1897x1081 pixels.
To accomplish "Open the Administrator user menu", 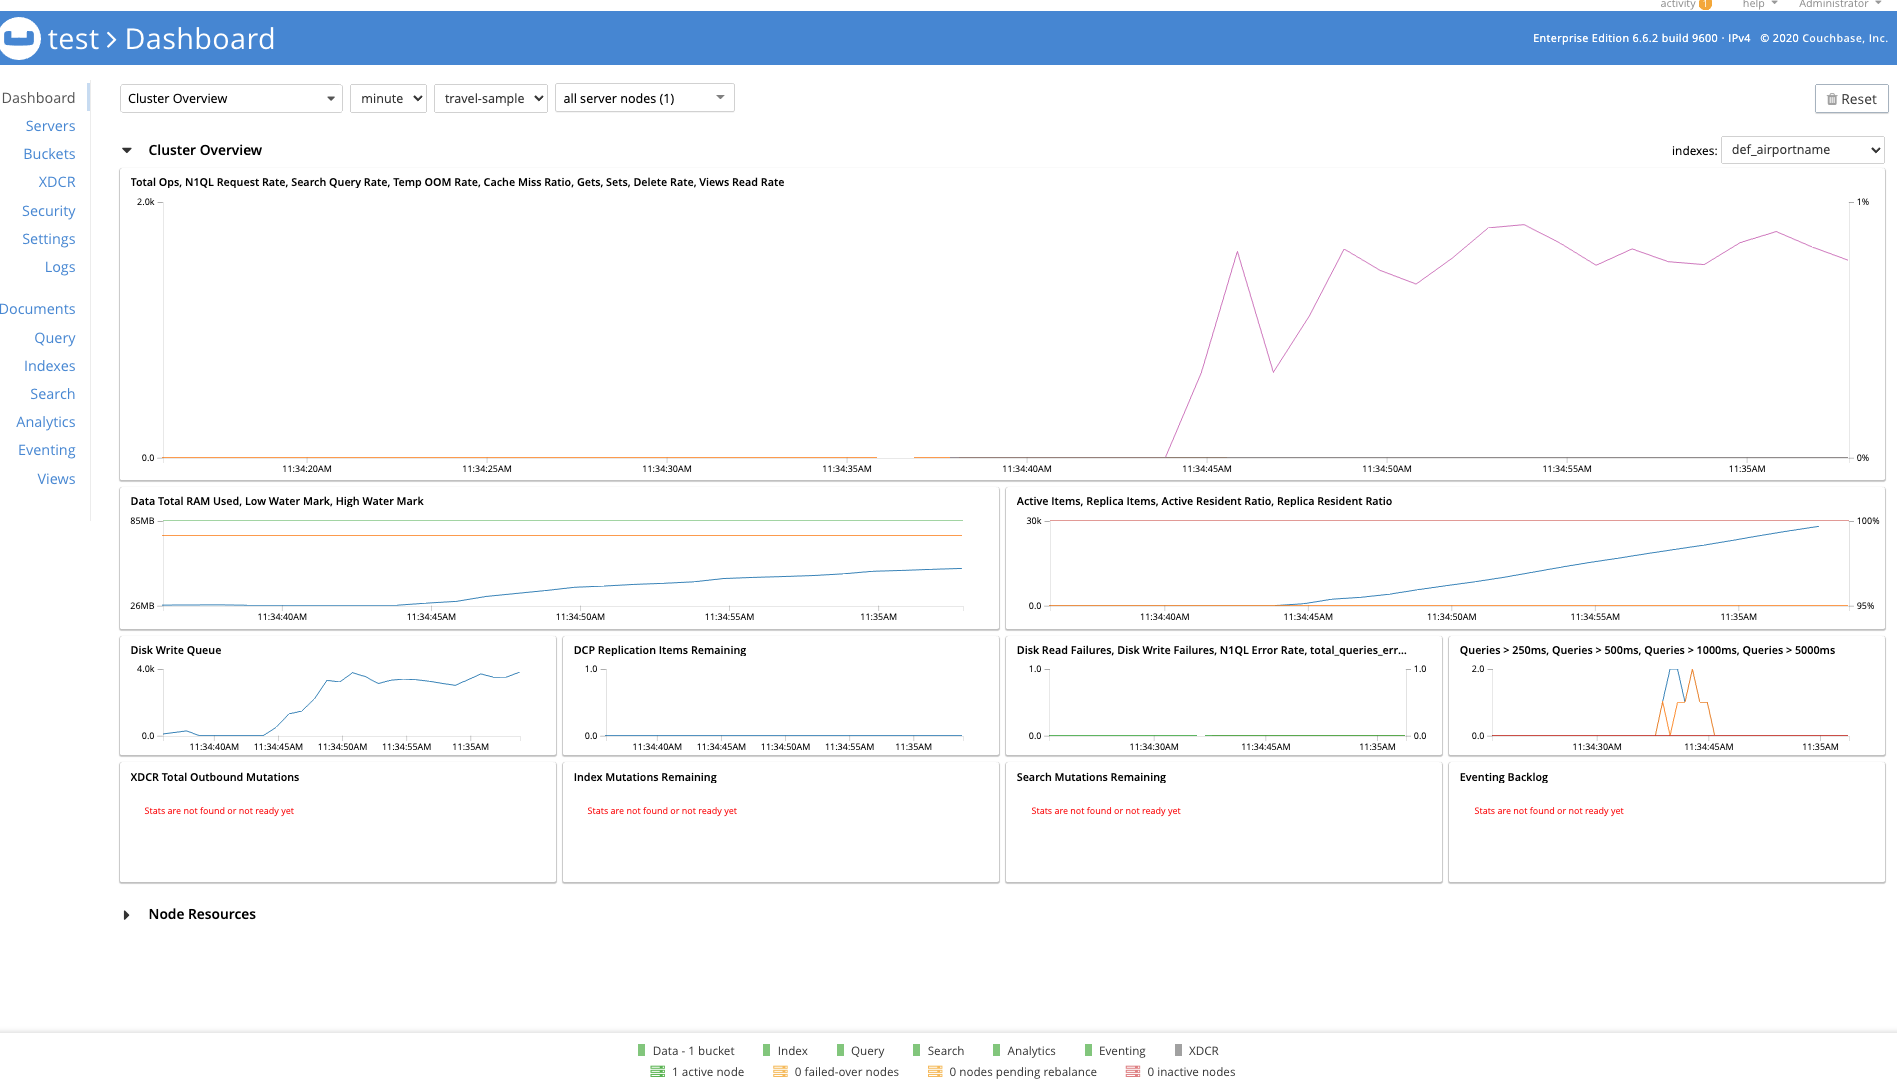I will coord(1840,4).
